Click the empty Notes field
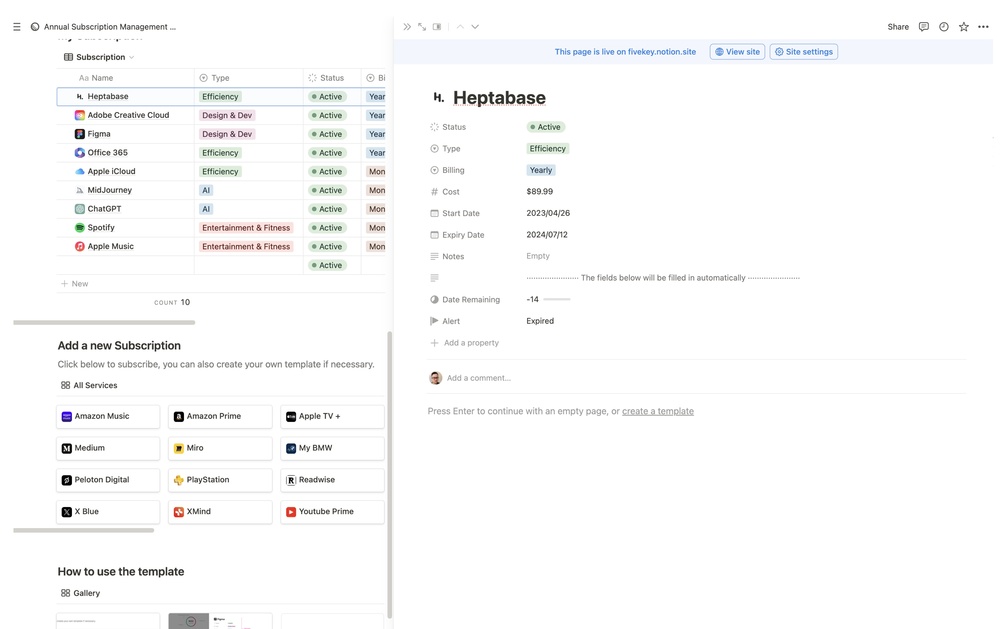 coord(538,256)
